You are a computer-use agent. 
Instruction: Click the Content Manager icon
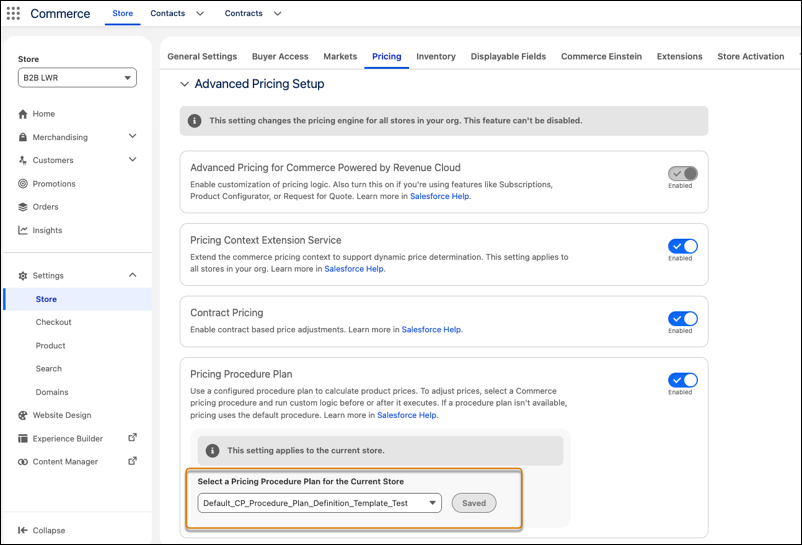[23, 462]
